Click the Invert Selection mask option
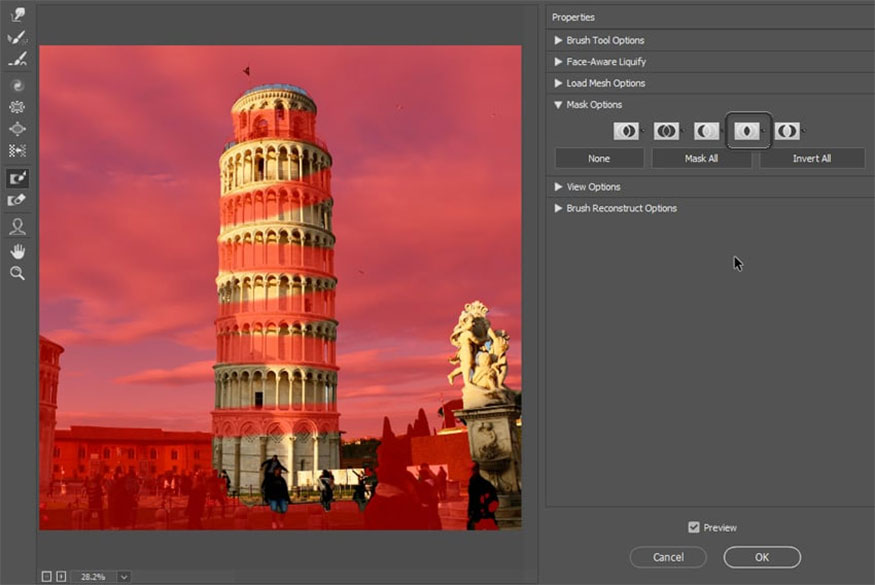Viewport: 875px width, 585px height. point(787,131)
